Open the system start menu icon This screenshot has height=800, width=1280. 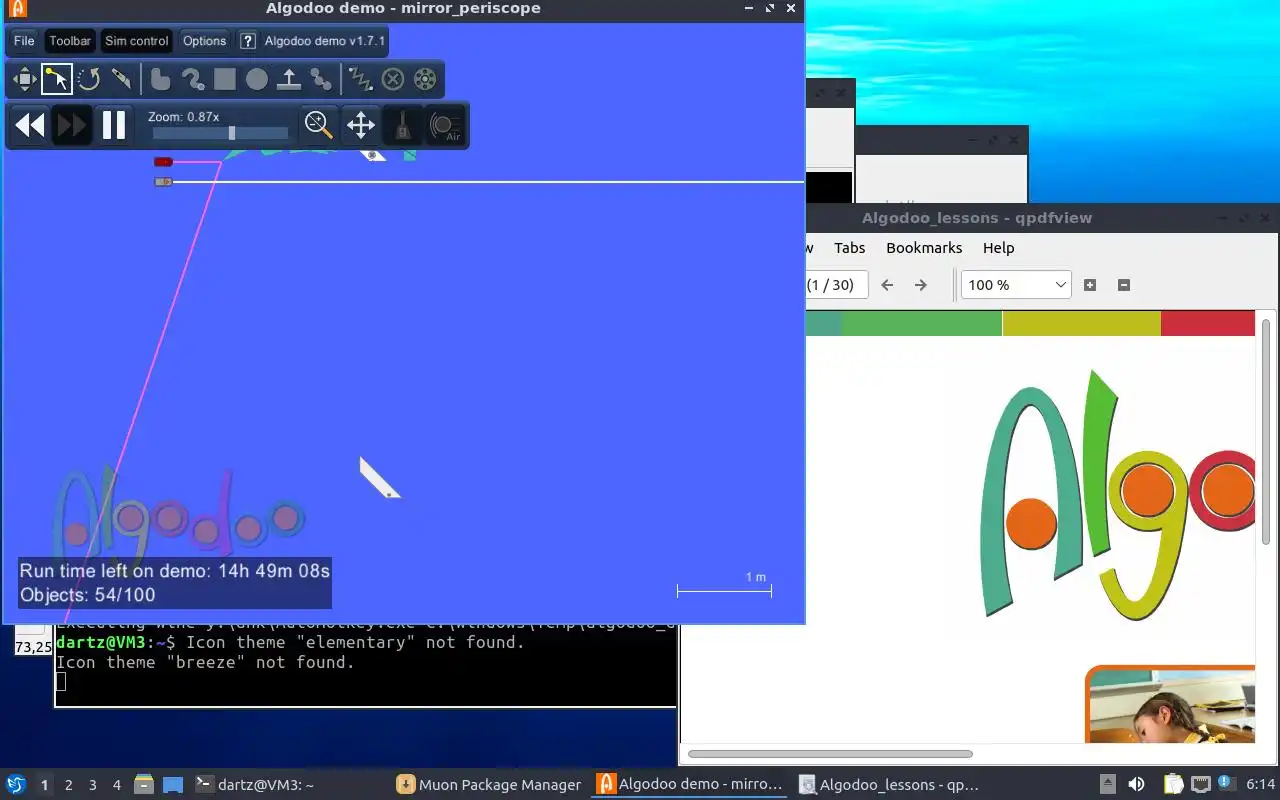coord(16,784)
